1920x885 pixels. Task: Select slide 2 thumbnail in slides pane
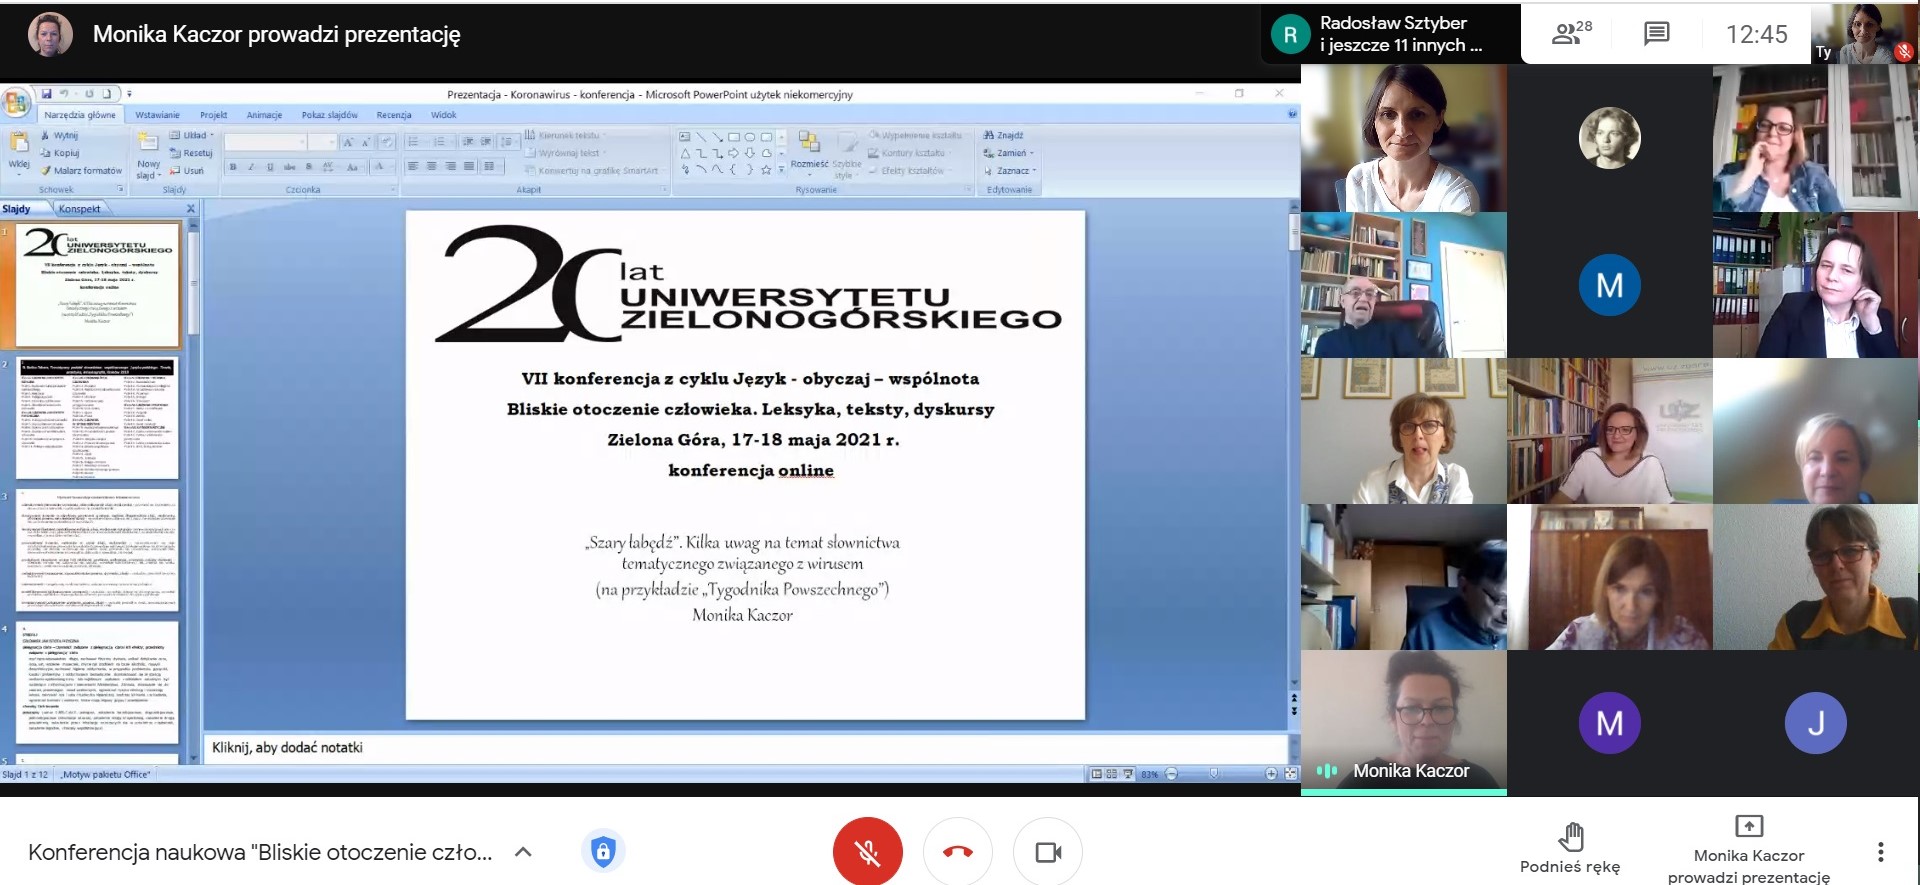coord(97,418)
